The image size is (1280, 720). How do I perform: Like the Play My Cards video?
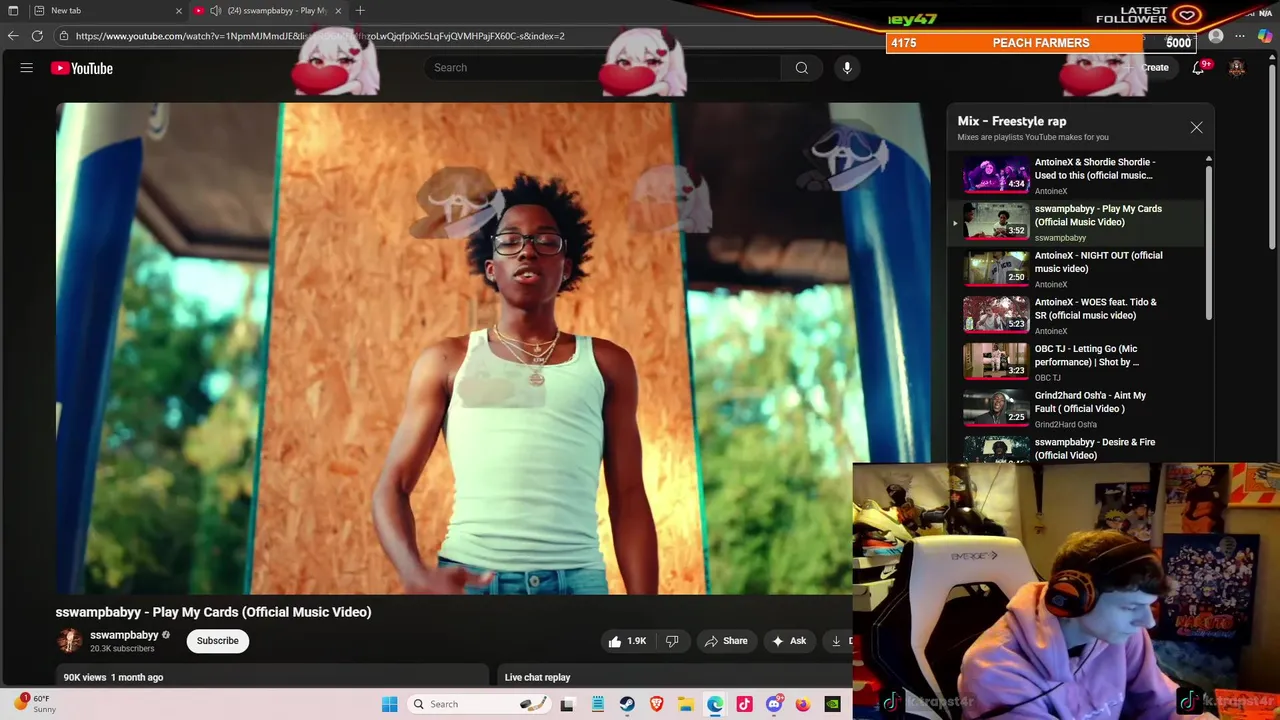(x=627, y=641)
